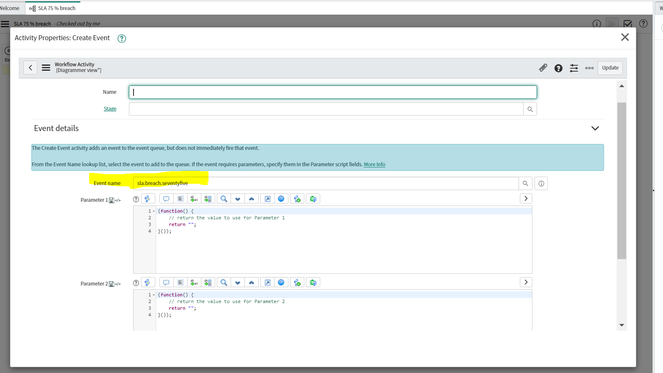Click blue circle help icon in Parameter 2 toolbar

[281, 282]
